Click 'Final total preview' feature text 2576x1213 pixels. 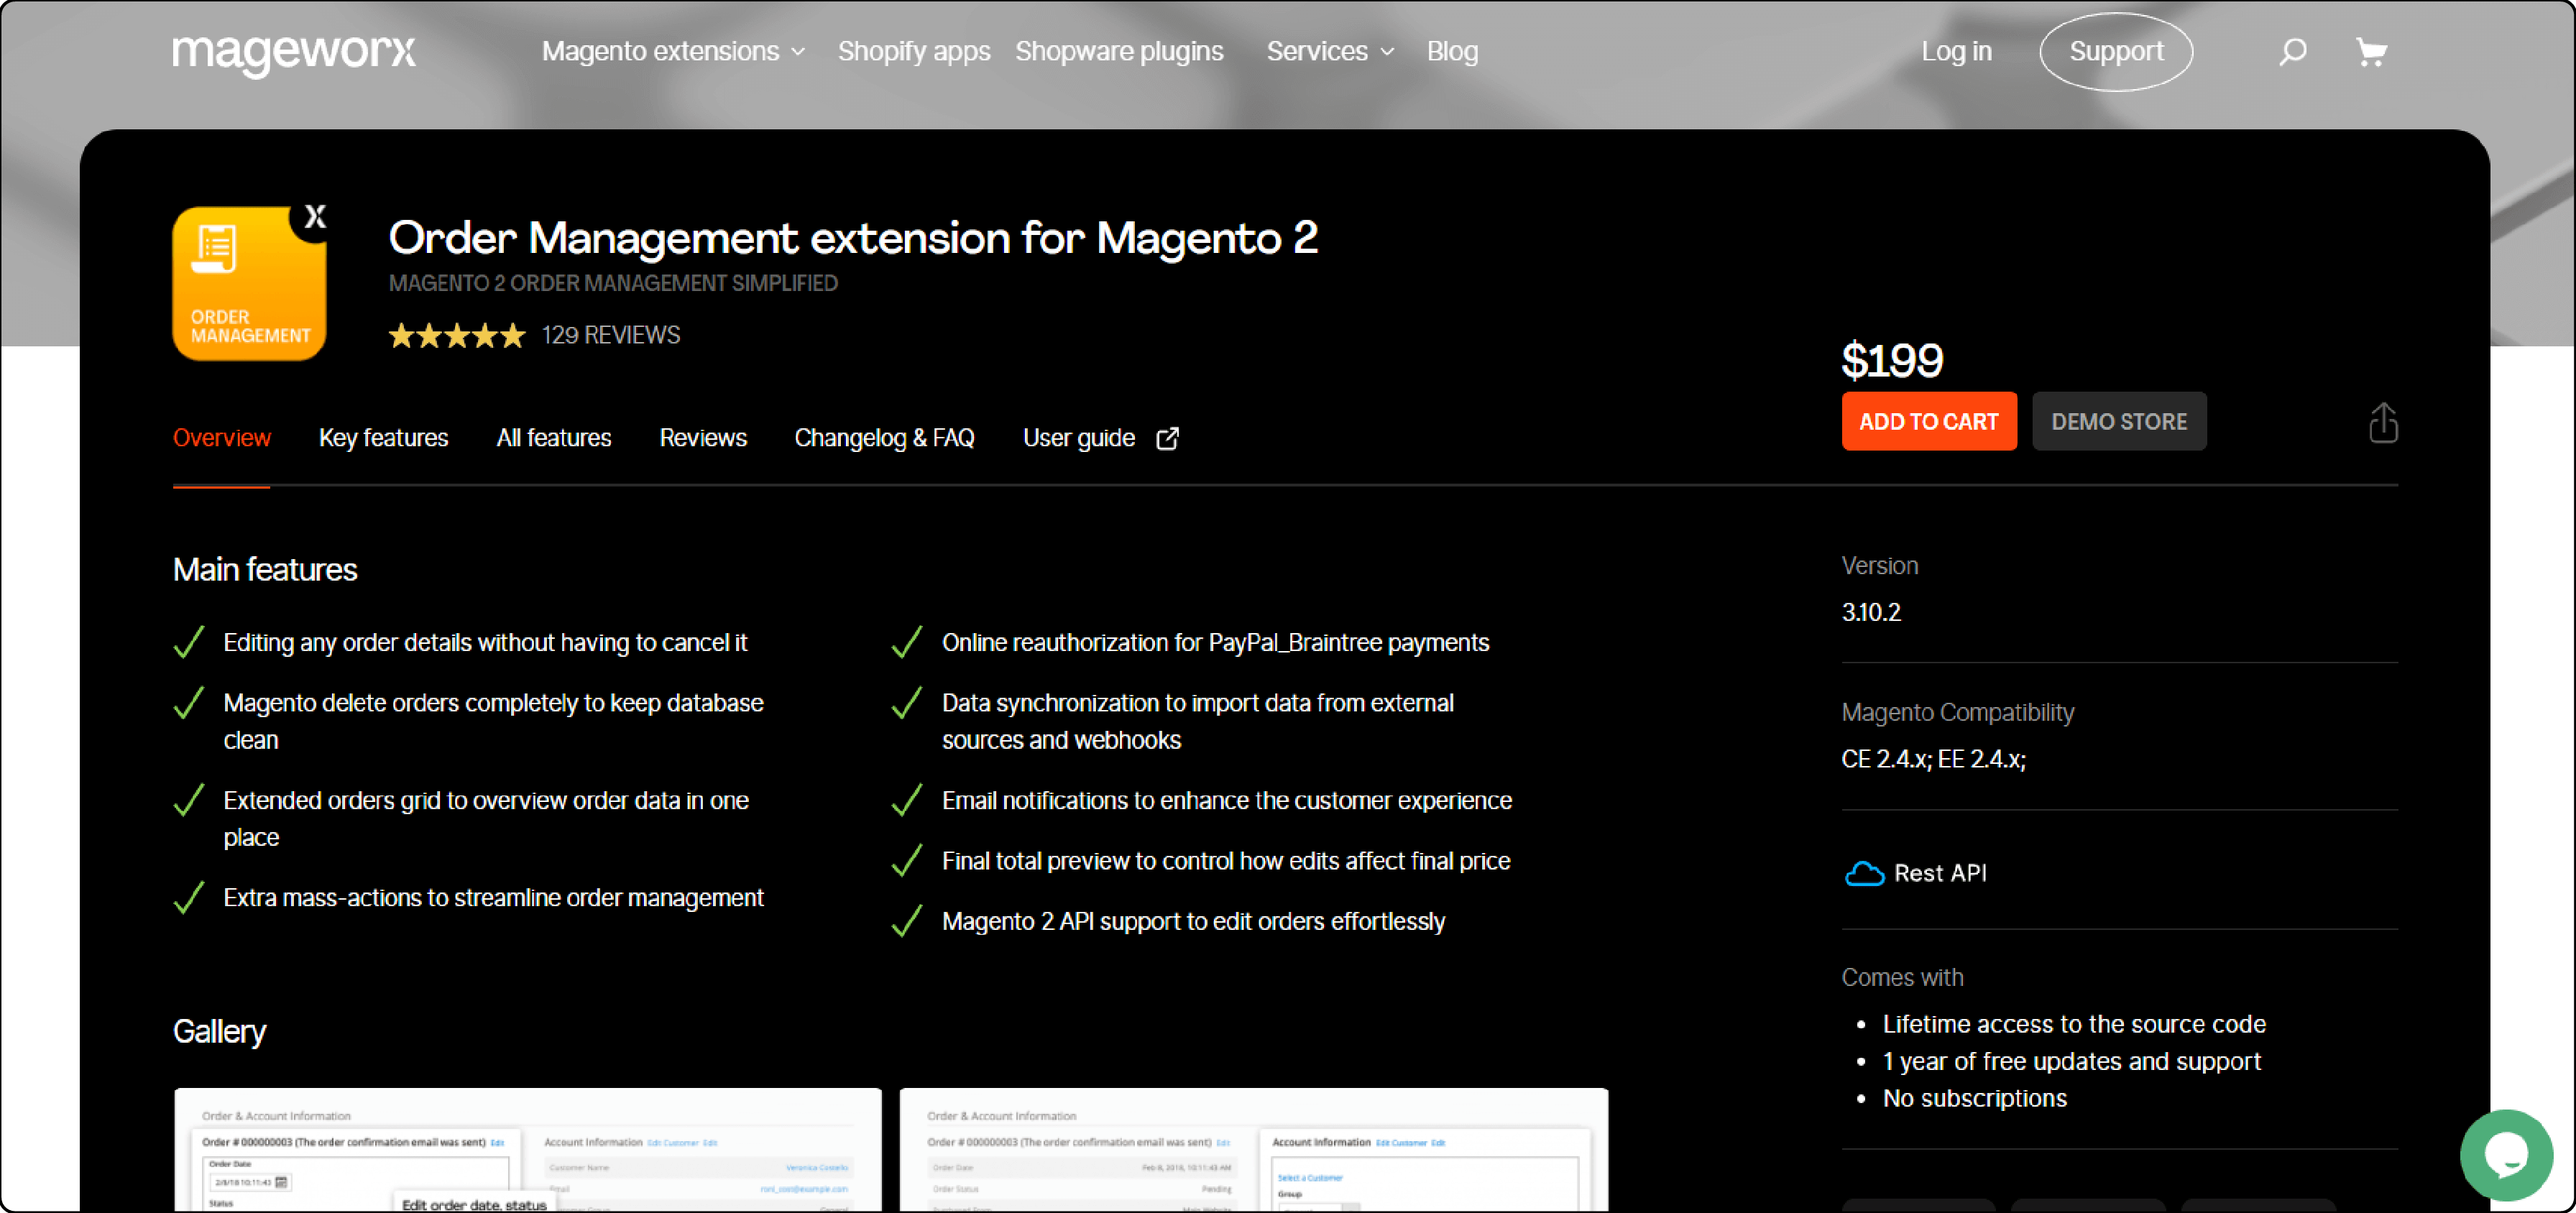(1225, 861)
